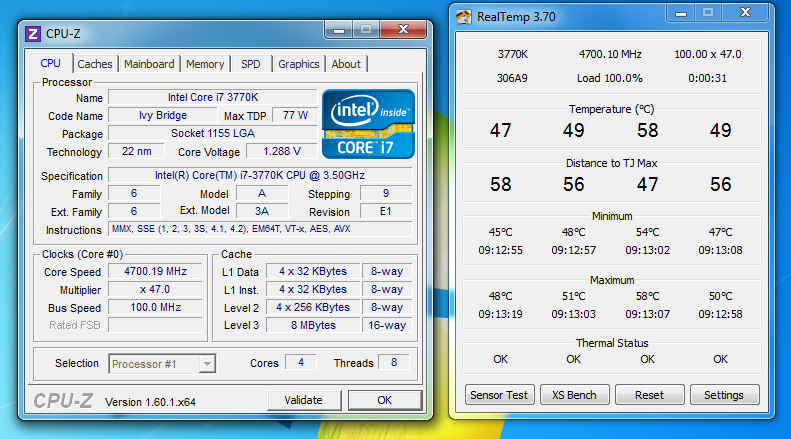Click the Minimum '45°C' reading
791x439 pixels.
tap(500, 232)
